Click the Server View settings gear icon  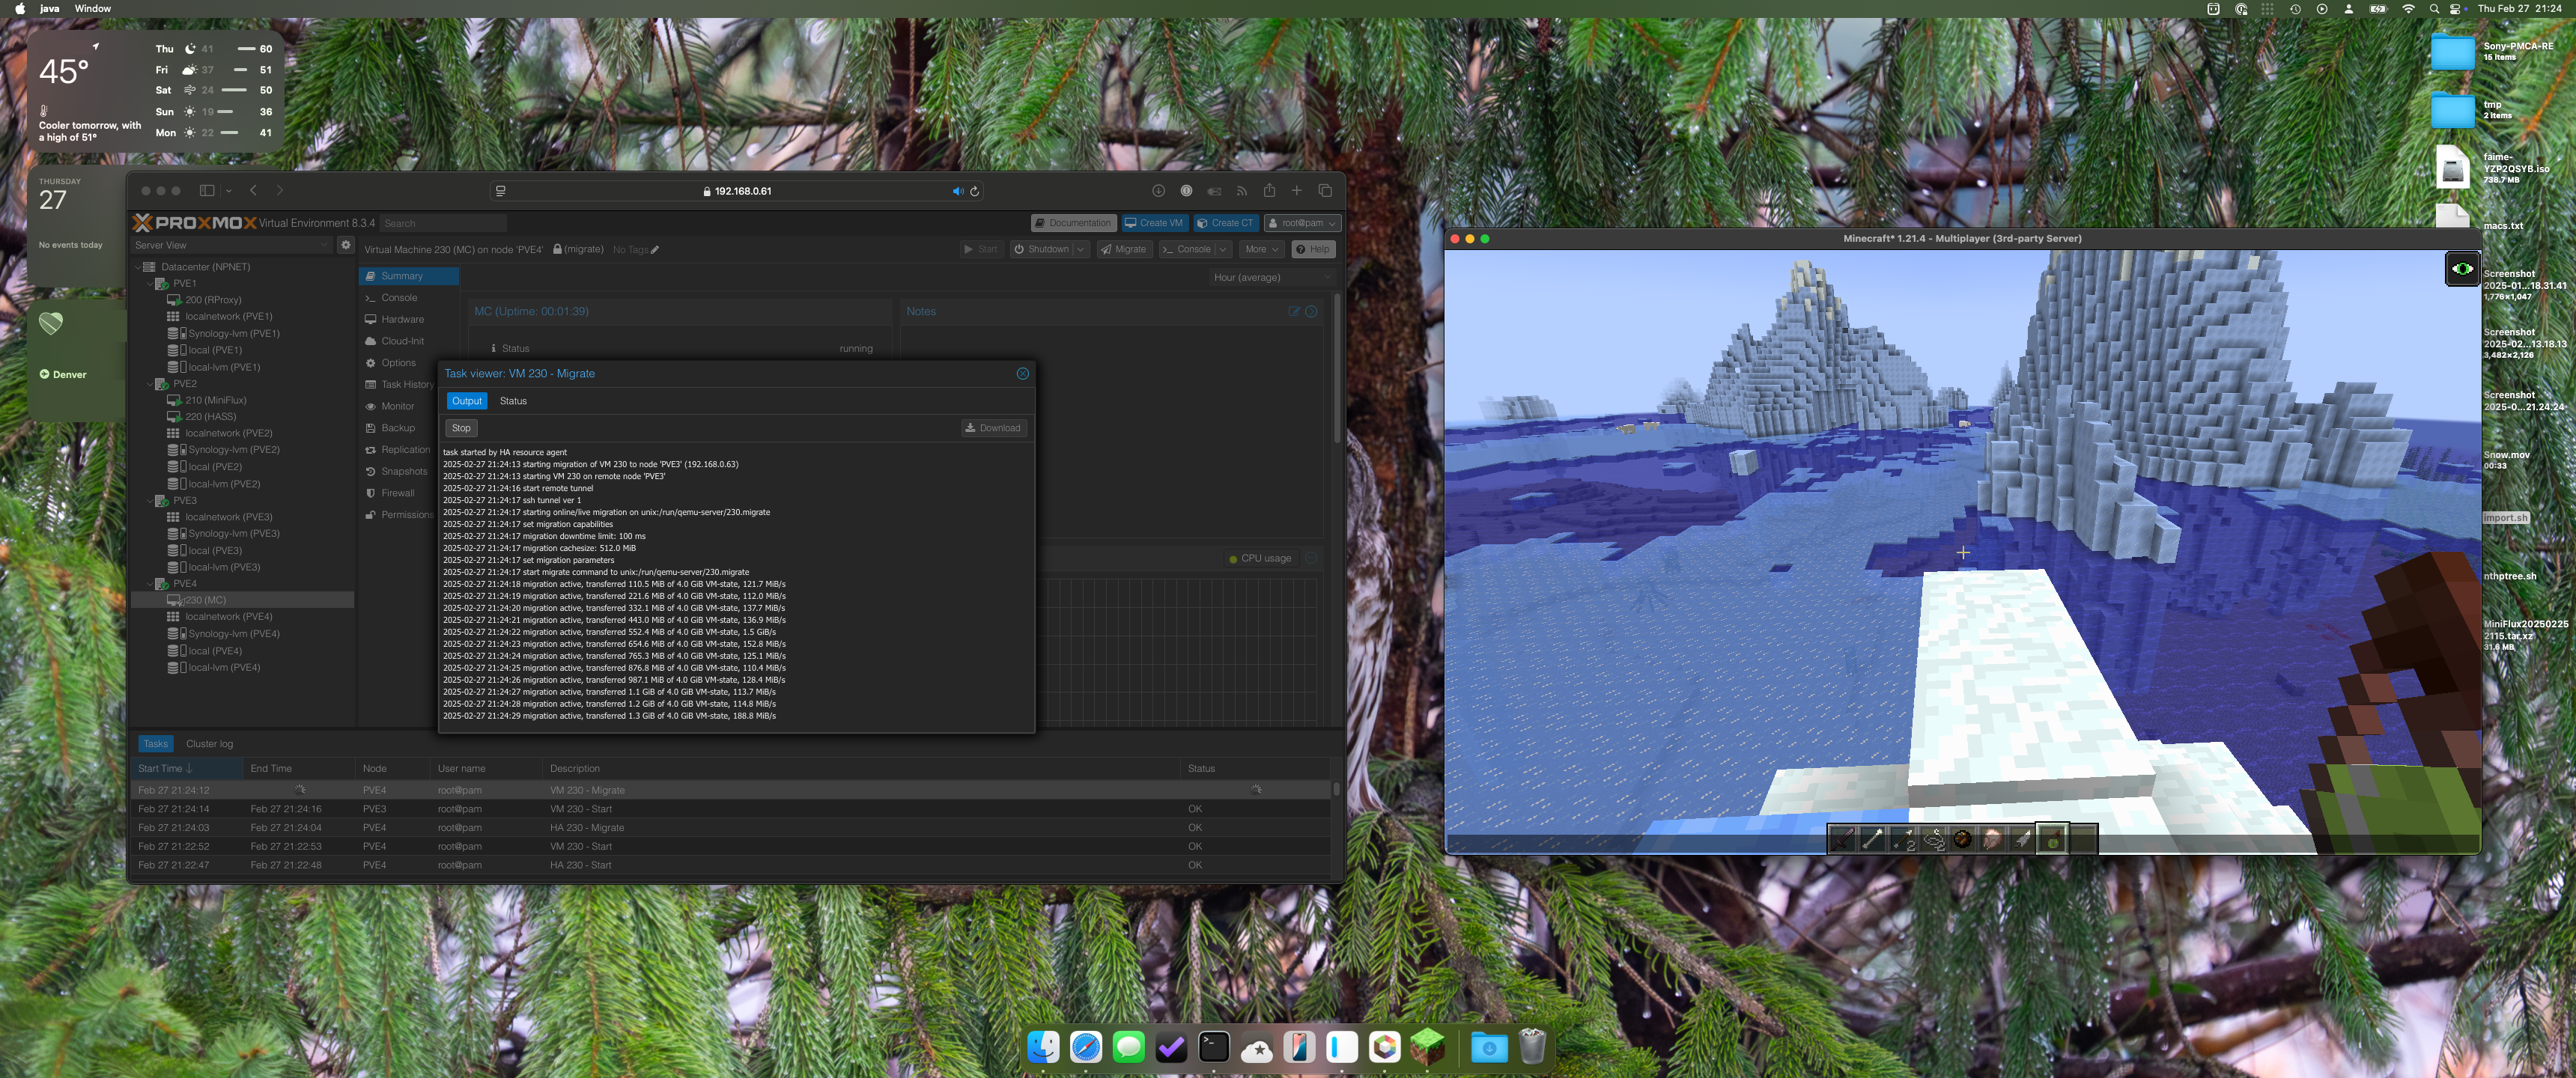point(346,245)
